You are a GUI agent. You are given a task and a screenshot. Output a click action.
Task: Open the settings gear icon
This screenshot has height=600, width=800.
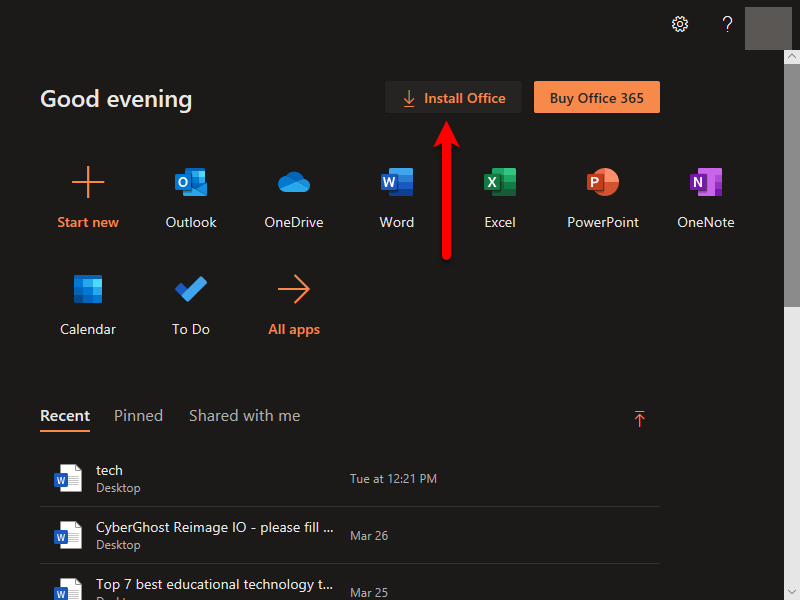[680, 24]
